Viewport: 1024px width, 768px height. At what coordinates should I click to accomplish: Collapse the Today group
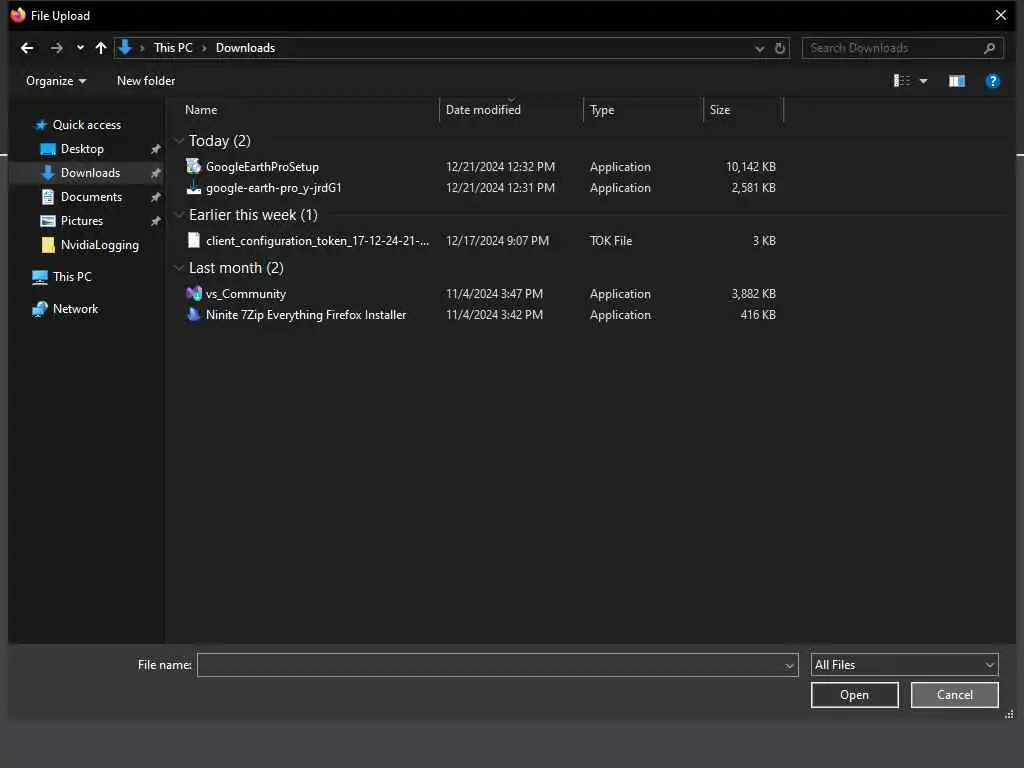(179, 140)
